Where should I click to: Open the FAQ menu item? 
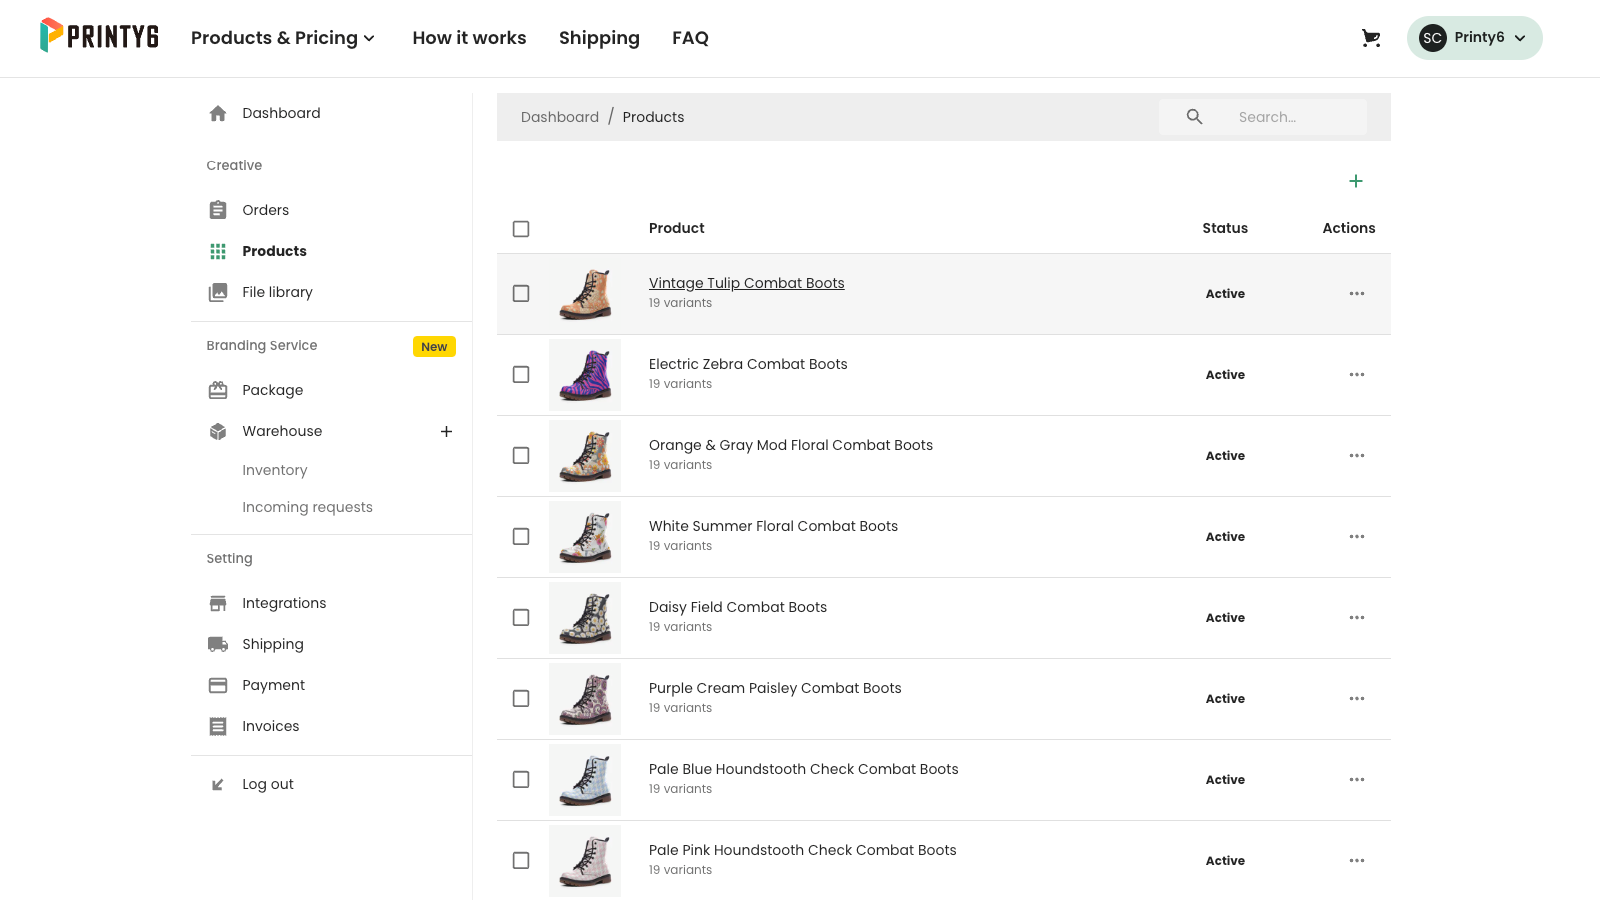690,38
